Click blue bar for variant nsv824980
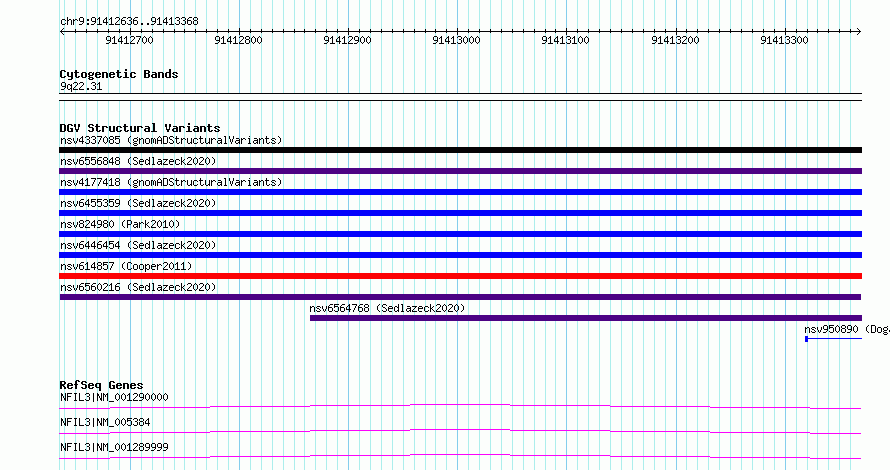 (460, 234)
